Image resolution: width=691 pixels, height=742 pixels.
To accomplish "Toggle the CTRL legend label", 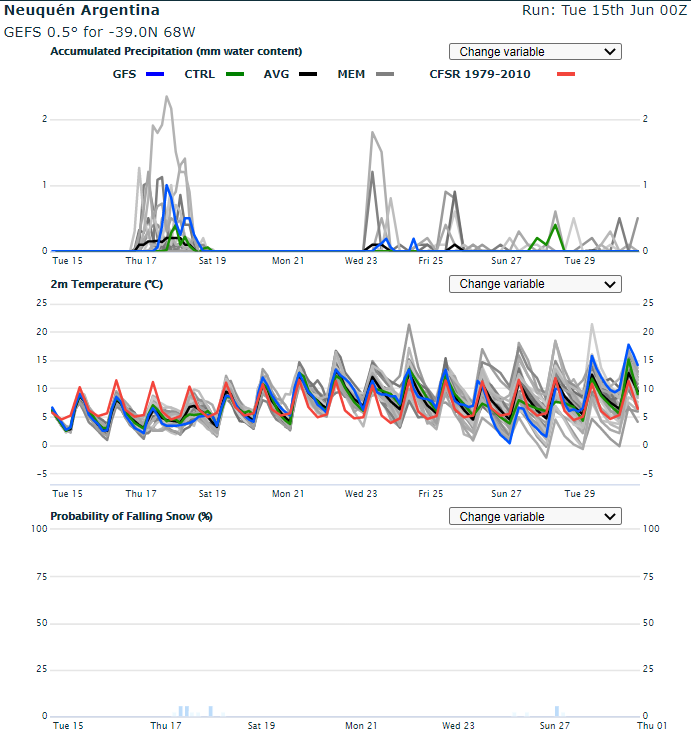I will 199,74.
